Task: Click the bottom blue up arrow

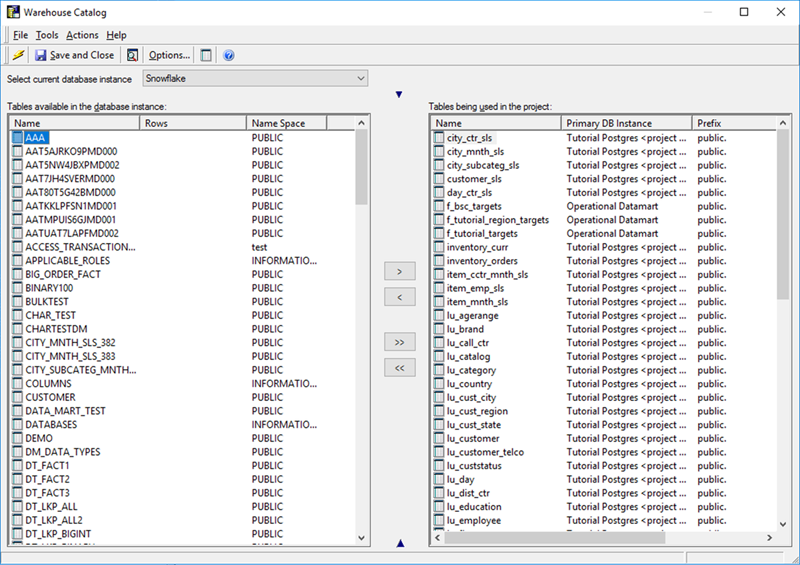Action: (400, 543)
